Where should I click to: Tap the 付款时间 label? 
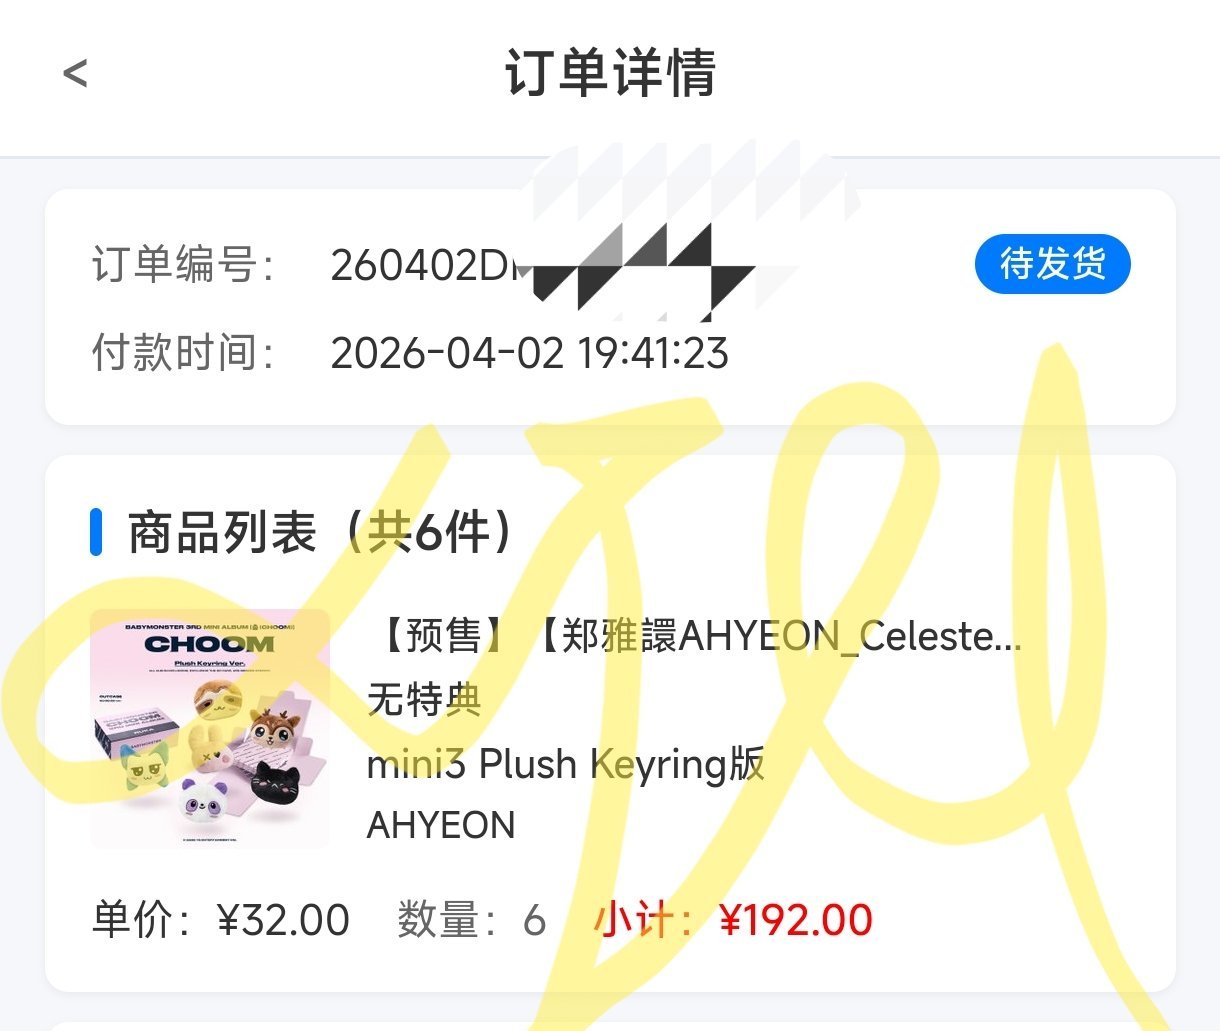[x=182, y=353]
